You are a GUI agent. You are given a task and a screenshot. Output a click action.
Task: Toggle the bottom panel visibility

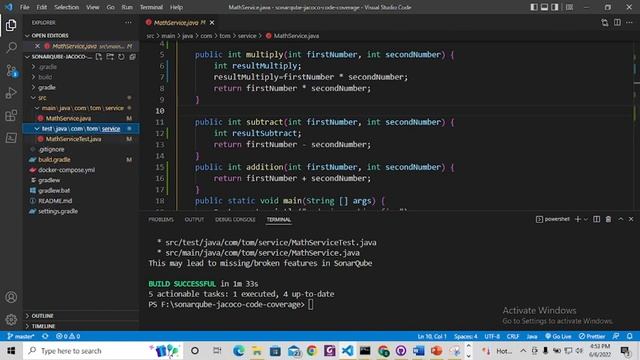click(544, 7)
